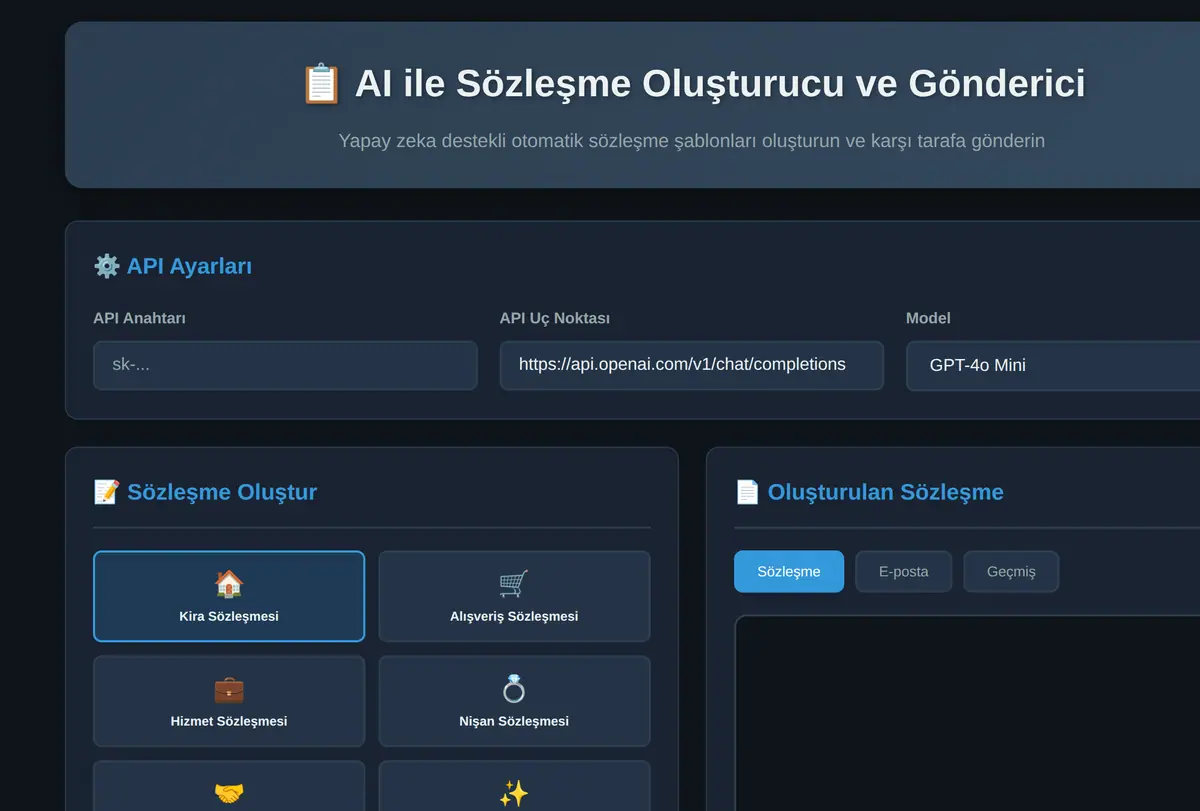Click the API Anahtarı label
The height and width of the screenshot is (811, 1200).
pos(139,318)
